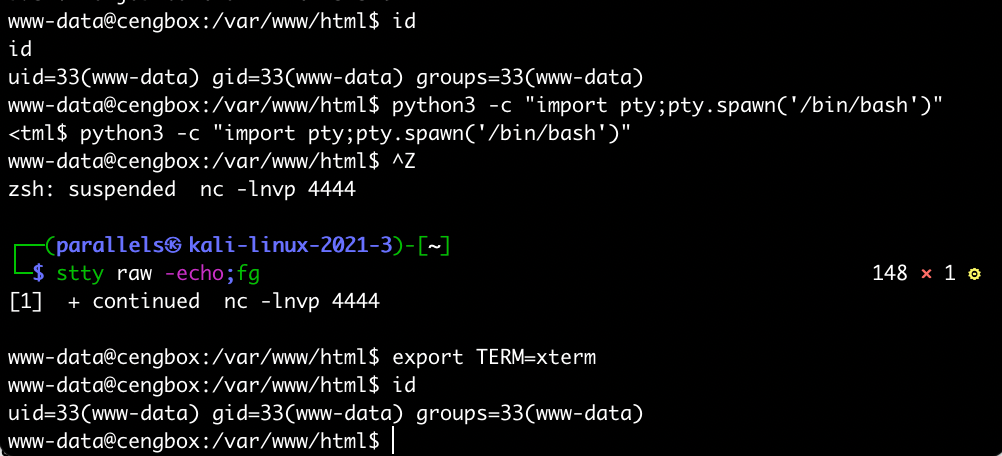
Task: Click the exit code 148 indicator
Action: coord(889,273)
